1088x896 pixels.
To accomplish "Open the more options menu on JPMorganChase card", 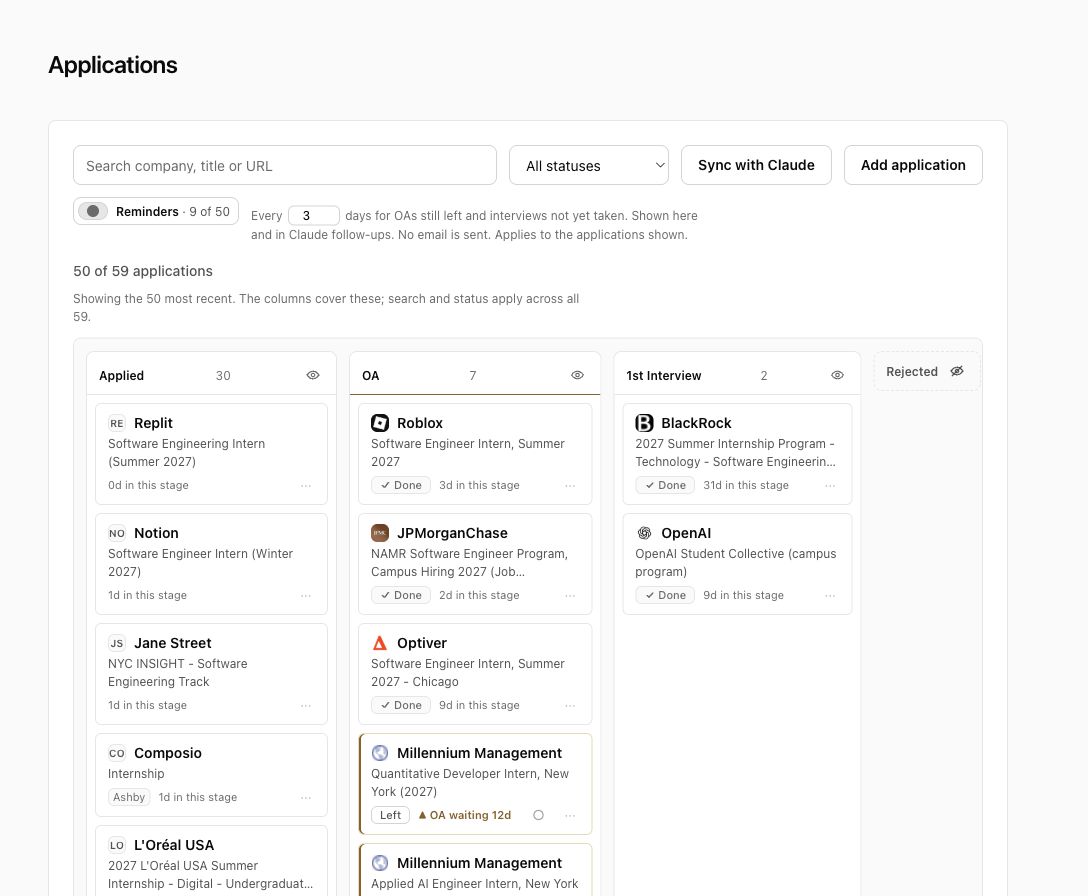I will click(570, 595).
